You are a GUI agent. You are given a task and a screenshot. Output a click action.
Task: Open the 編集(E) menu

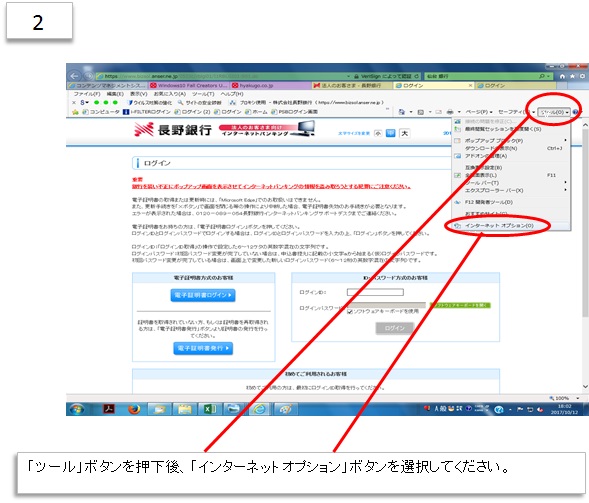point(115,94)
